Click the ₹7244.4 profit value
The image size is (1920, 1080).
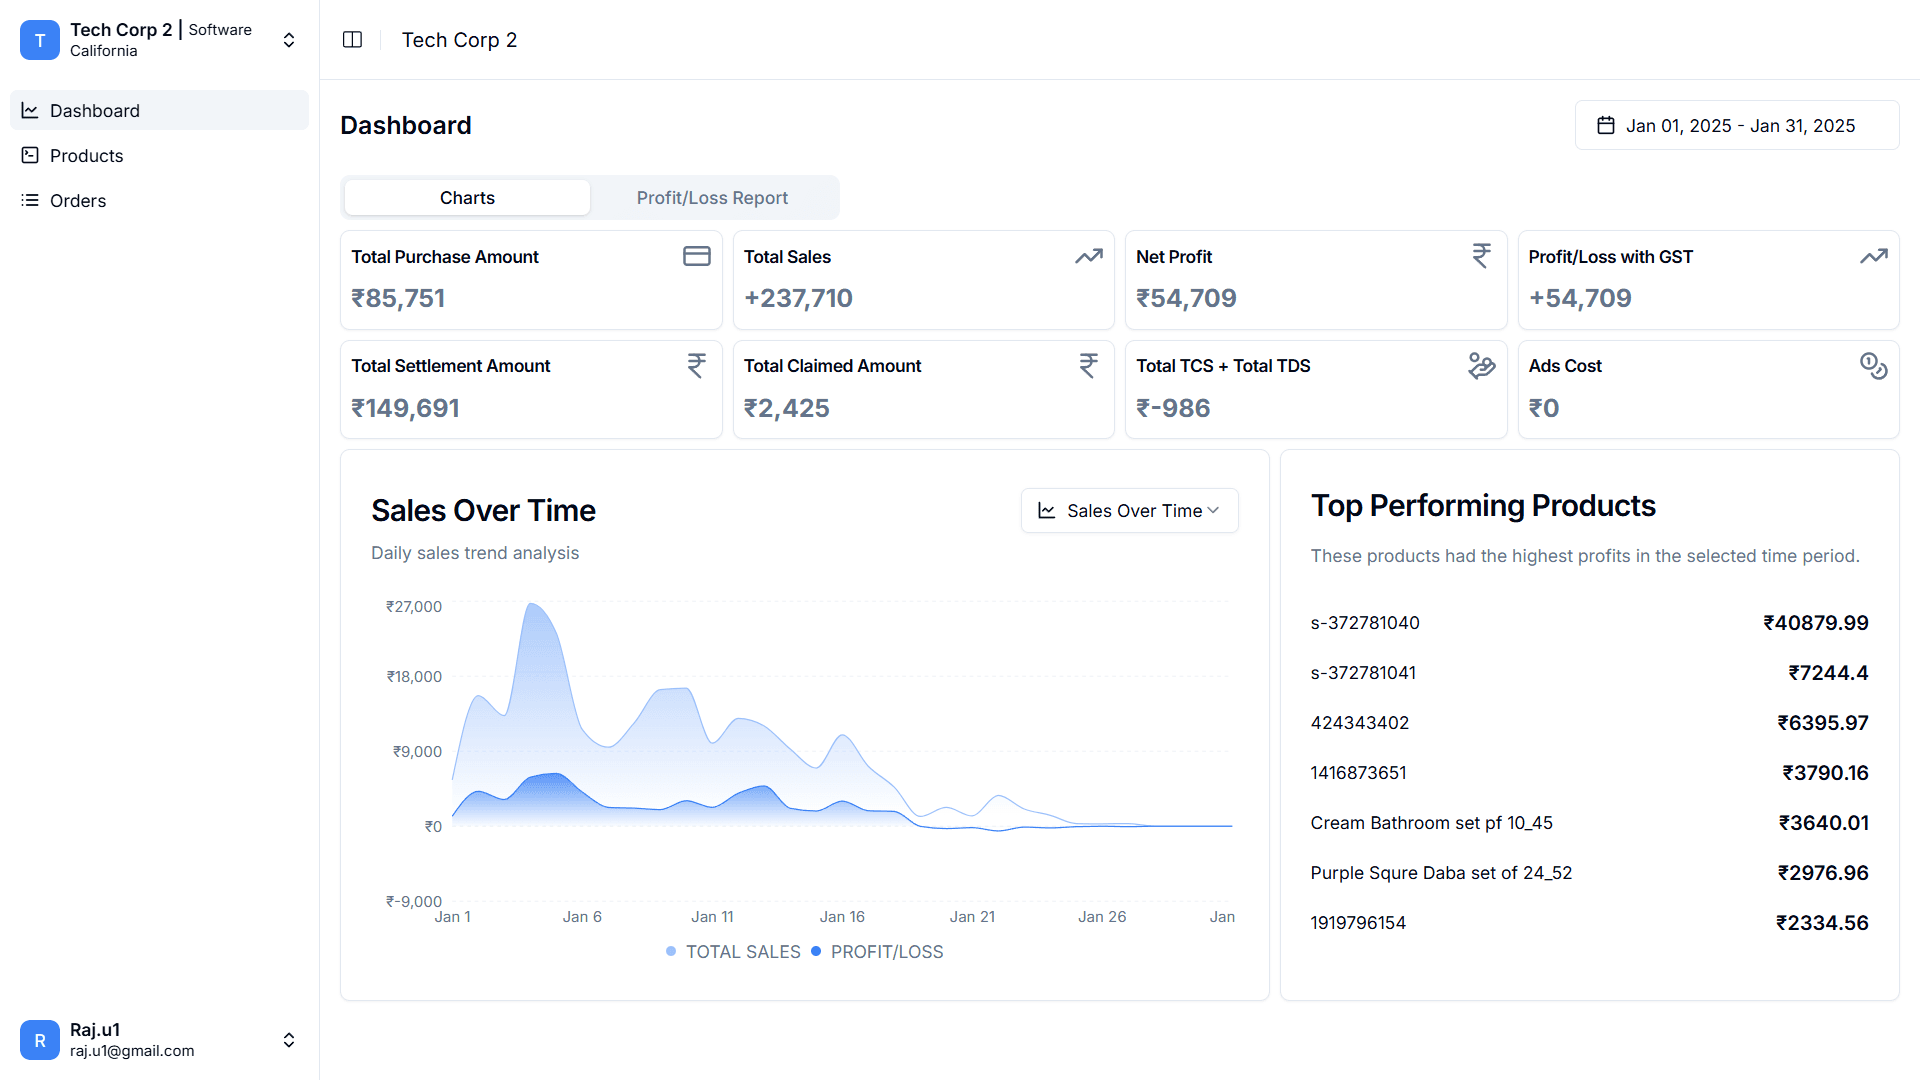(1829, 673)
